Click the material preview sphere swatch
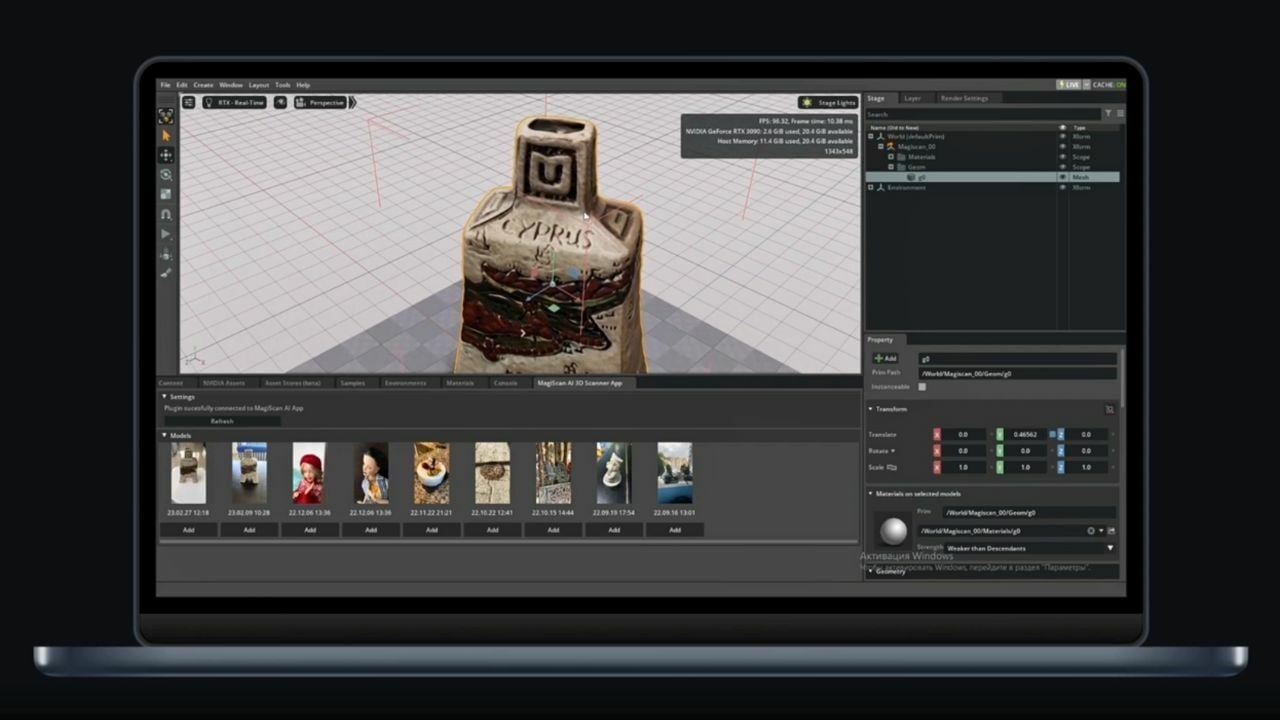1280x720 pixels. tap(892, 530)
